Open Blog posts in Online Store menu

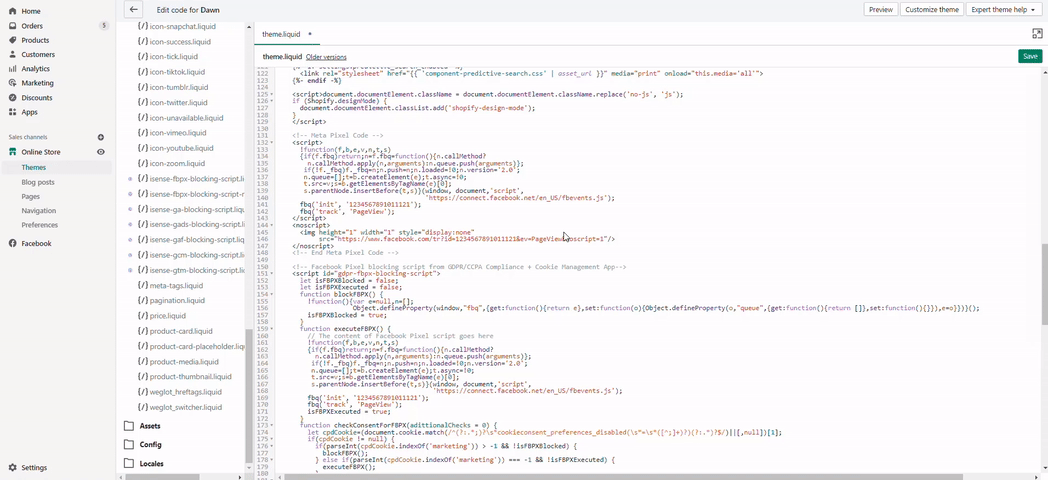coord(38,182)
